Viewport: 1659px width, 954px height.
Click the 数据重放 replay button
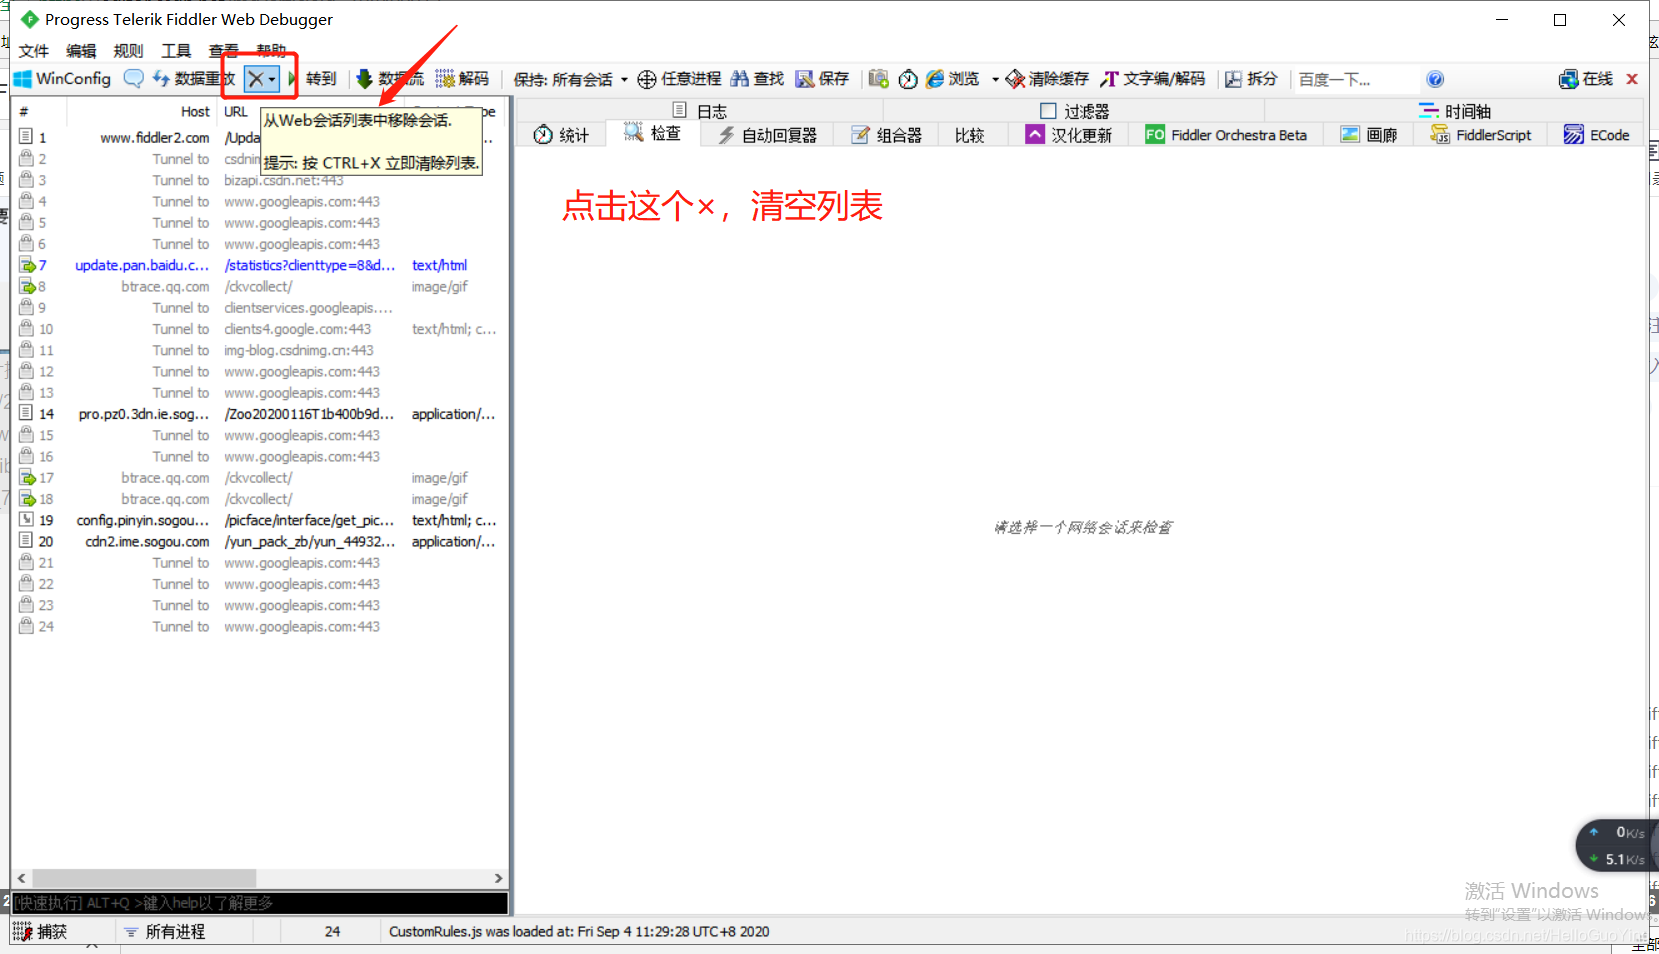click(194, 79)
